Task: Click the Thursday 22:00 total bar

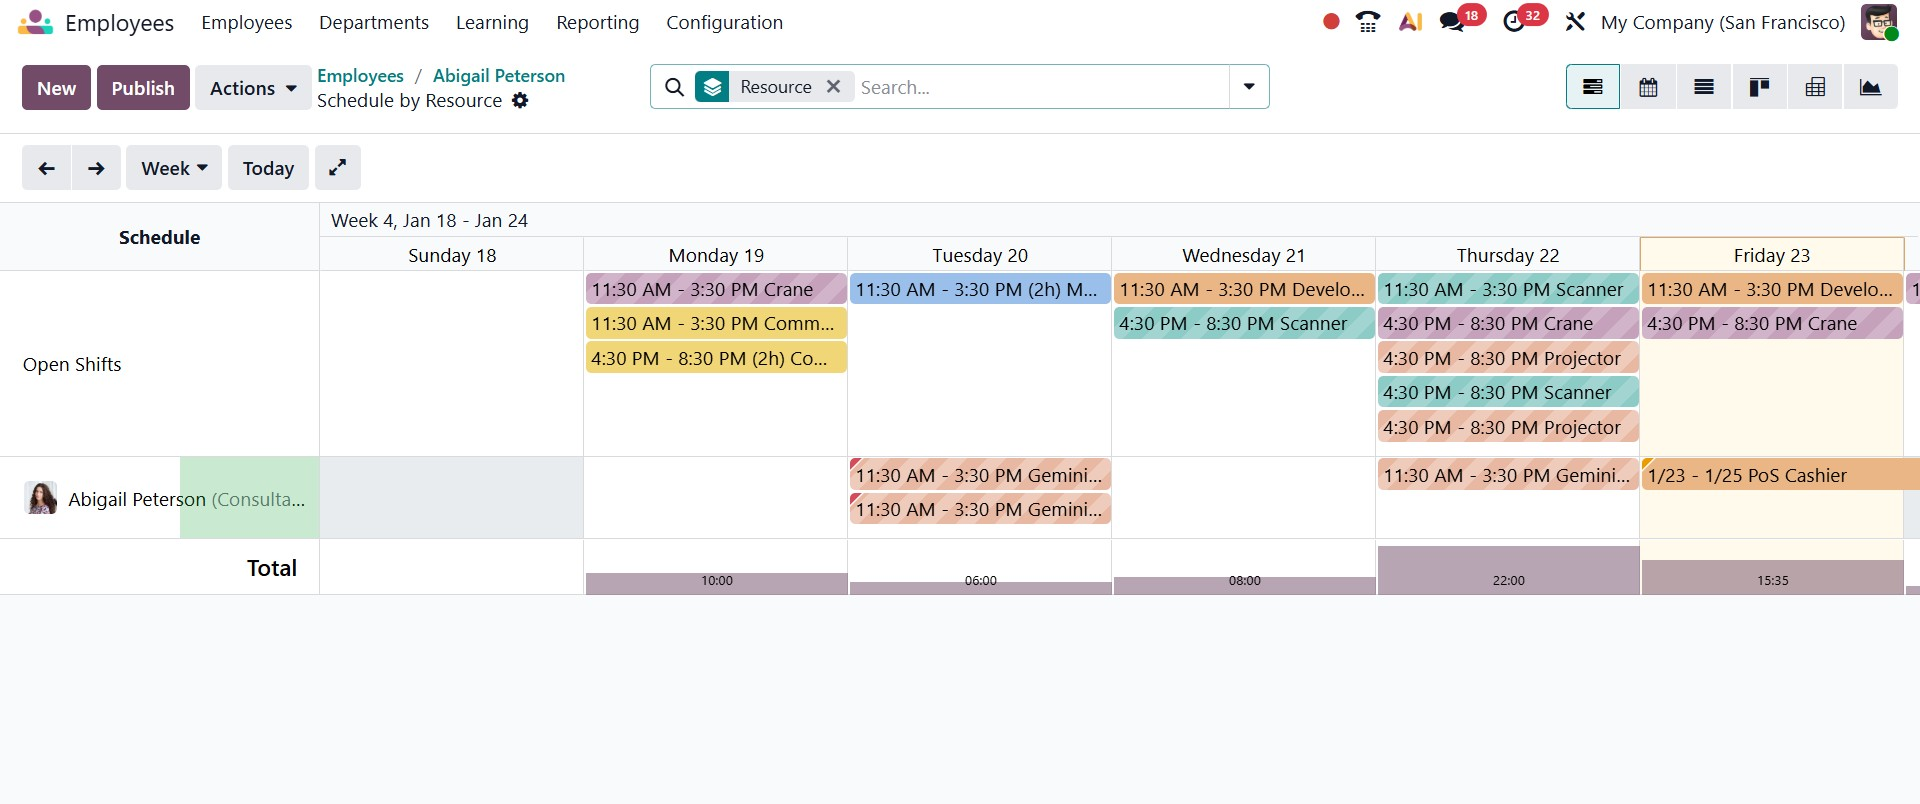Action: 1508,570
